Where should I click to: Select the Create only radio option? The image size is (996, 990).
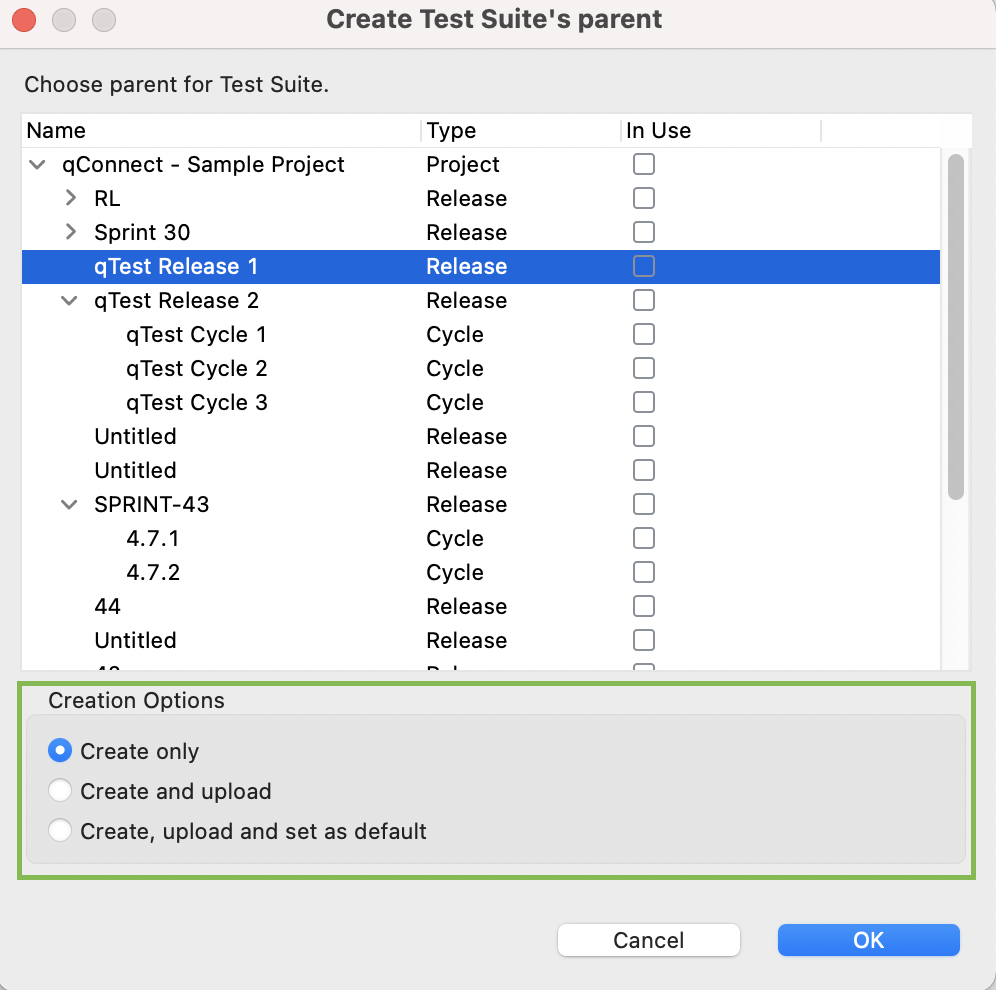(x=61, y=751)
